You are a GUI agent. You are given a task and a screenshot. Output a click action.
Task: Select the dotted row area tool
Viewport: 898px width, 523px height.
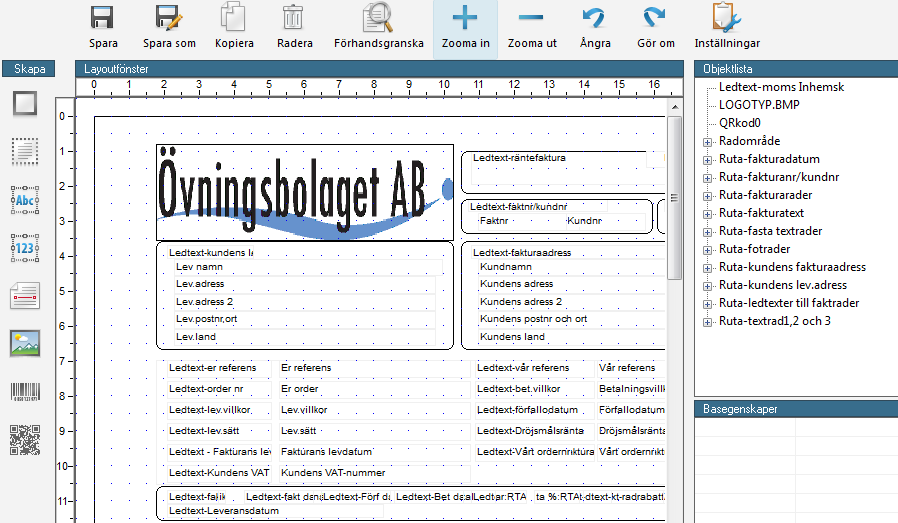click(x=25, y=152)
